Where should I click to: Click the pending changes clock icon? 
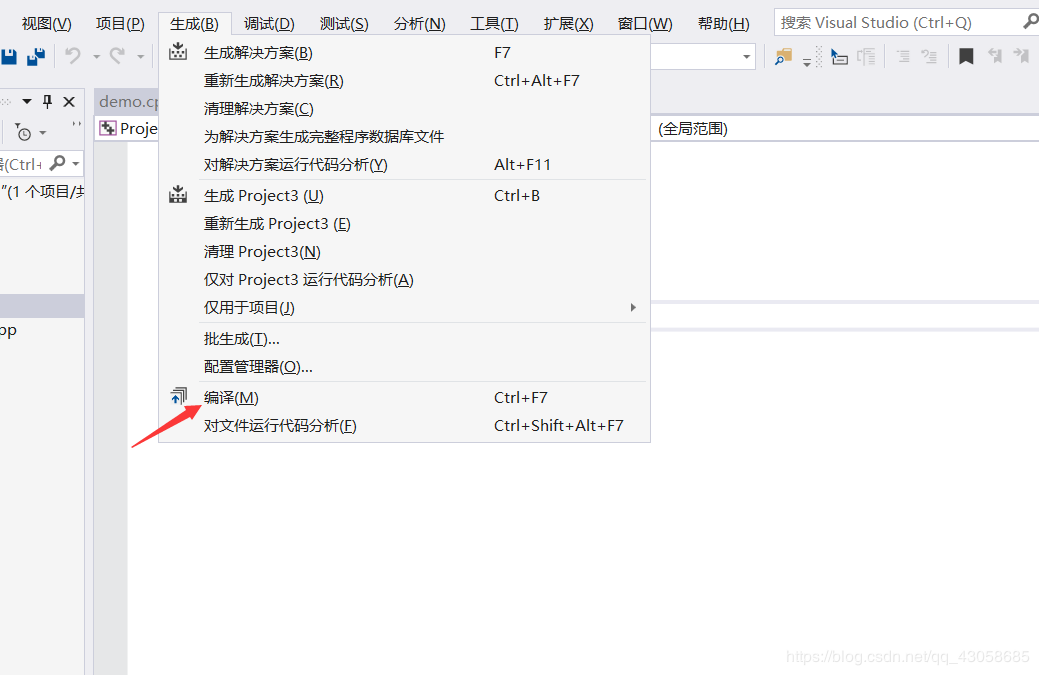24,133
